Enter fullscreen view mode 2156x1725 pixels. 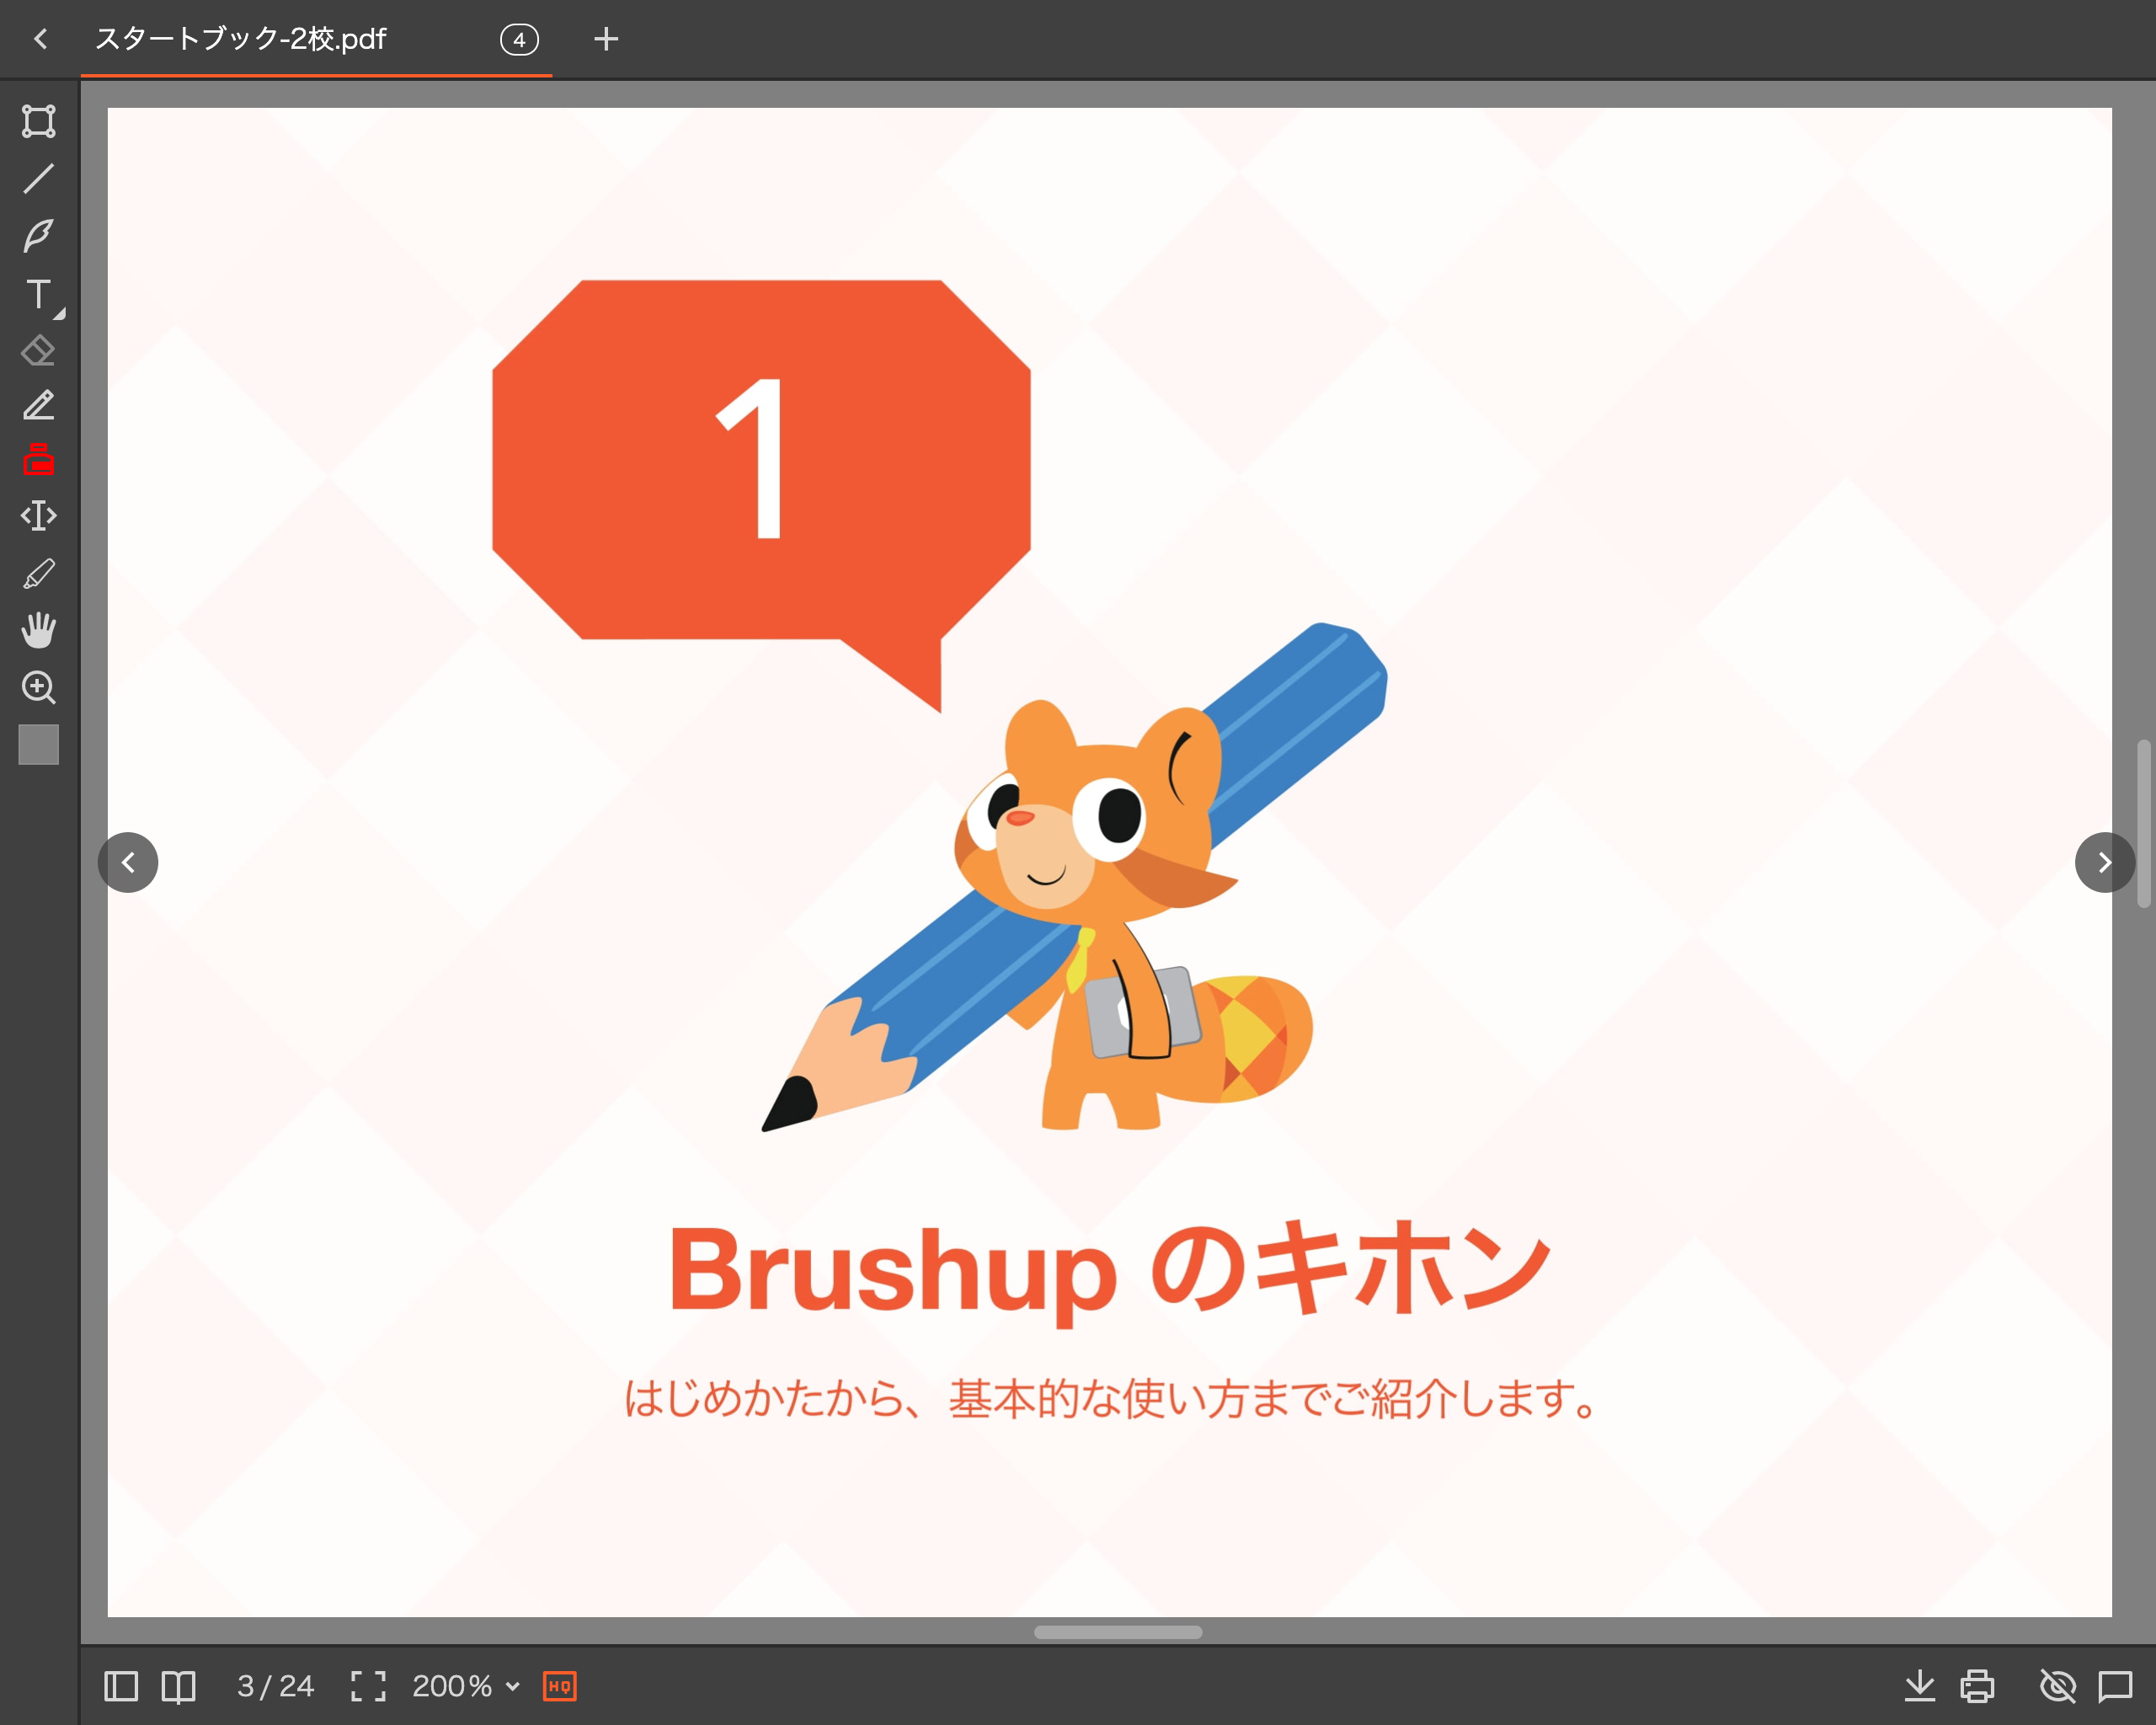pyautogui.click(x=368, y=1686)
